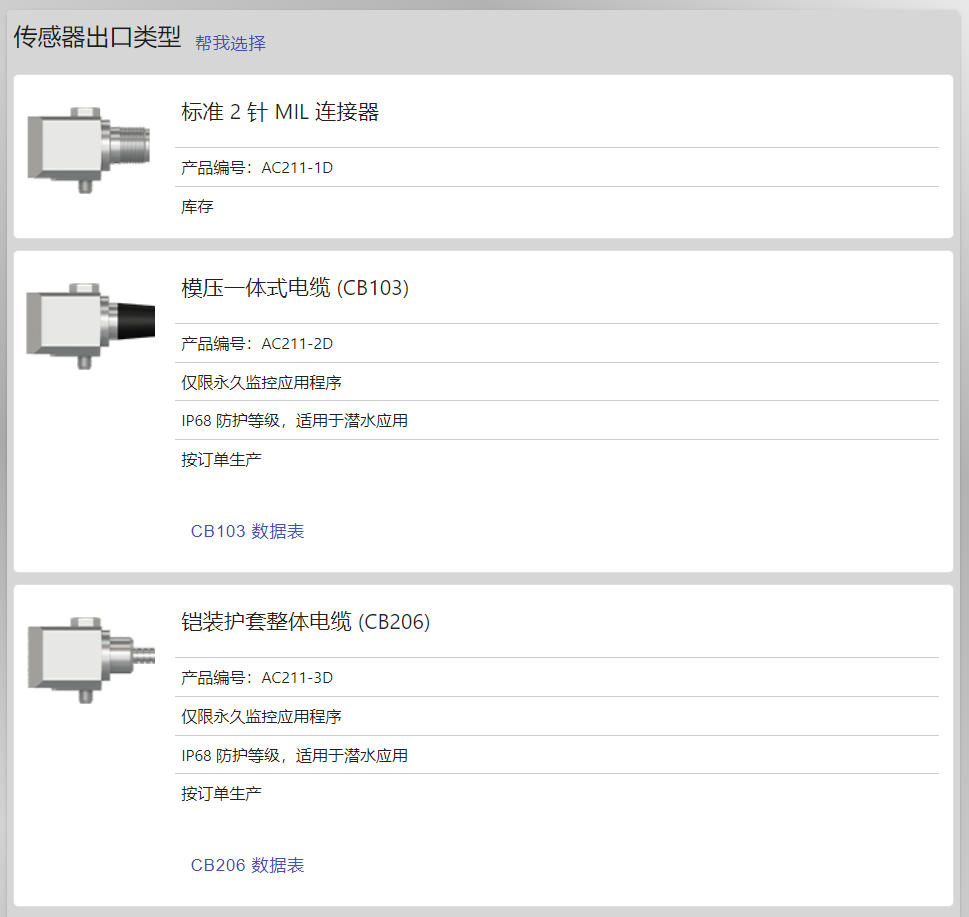
Task: Select the 铠装护套整体电缆 CB206 sensor image
Action: pos(91,659)
